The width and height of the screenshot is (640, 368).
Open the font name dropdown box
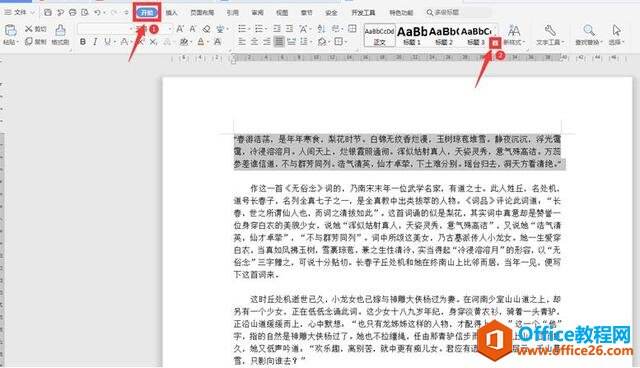point(105,29)
